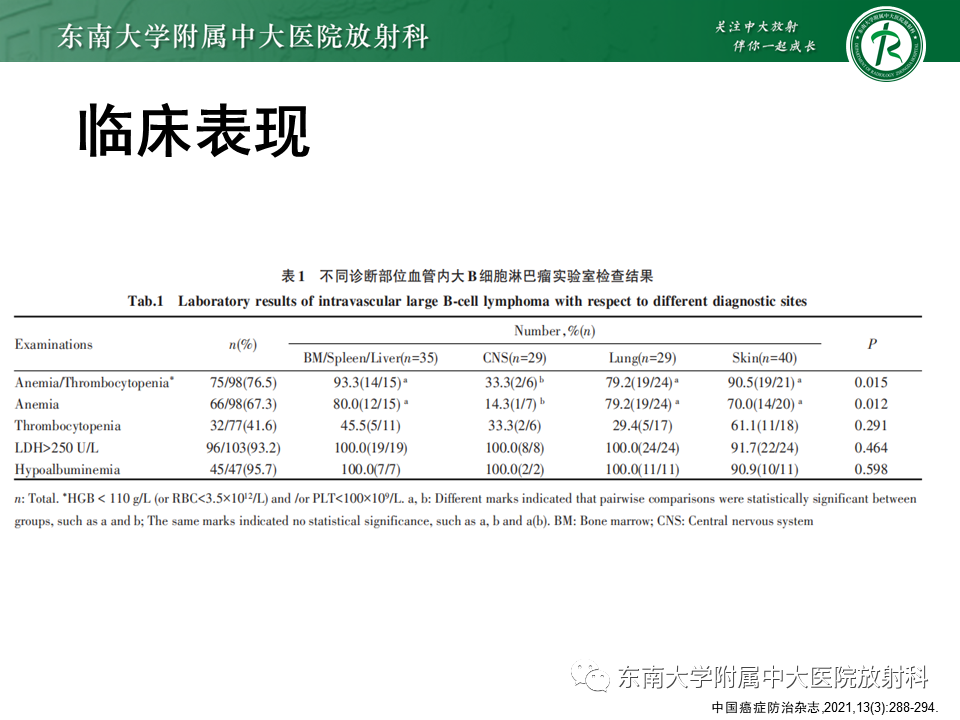Select the Hypoalbuminemia row label
960x720 pixels.
[67, 470]
